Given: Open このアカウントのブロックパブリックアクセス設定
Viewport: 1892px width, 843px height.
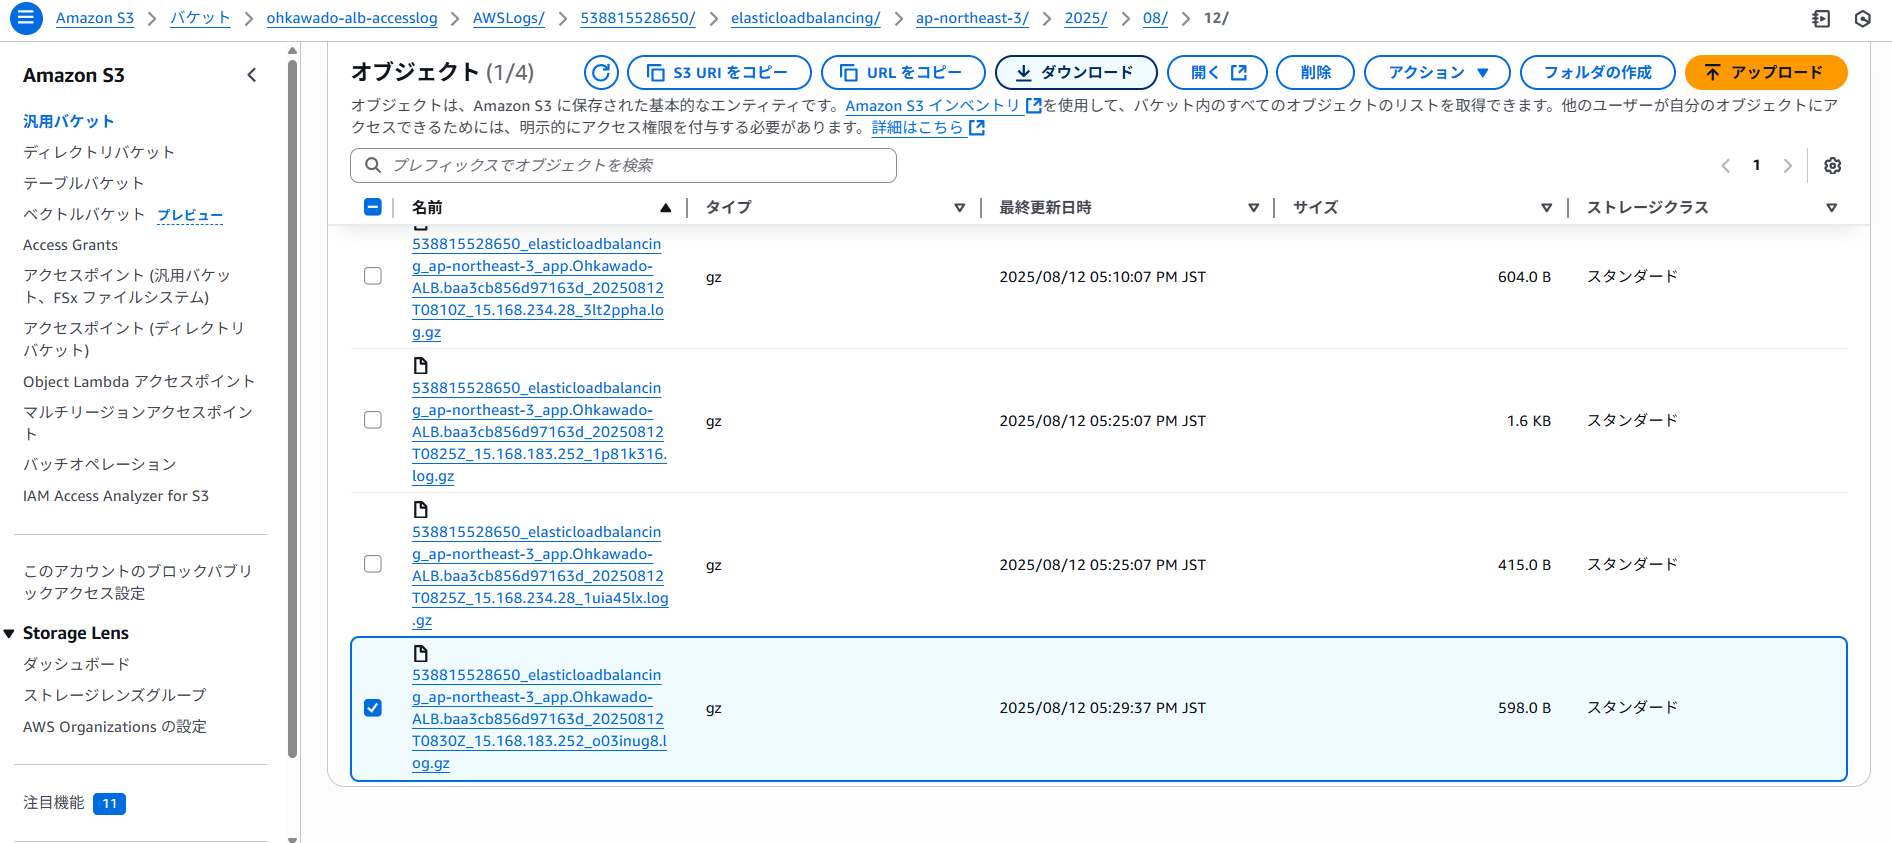Looking at the screenshot, I should point(138,582).
